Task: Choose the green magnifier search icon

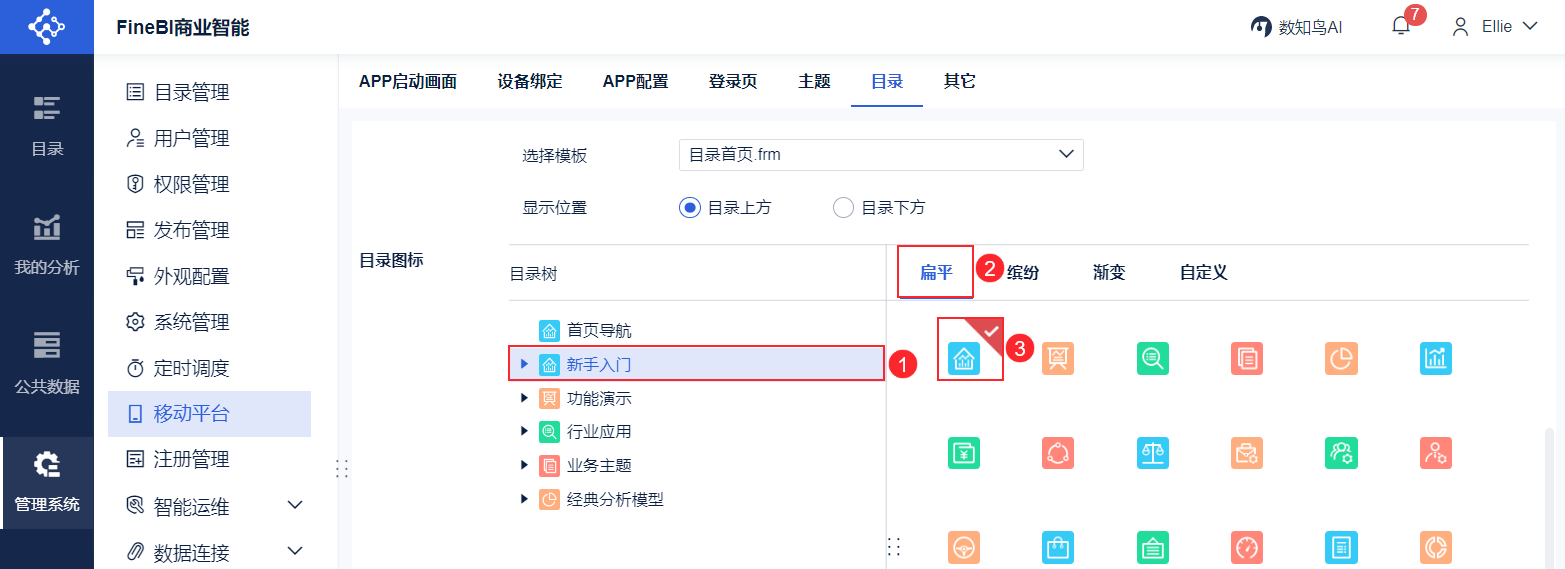Action: point(1152,358)
